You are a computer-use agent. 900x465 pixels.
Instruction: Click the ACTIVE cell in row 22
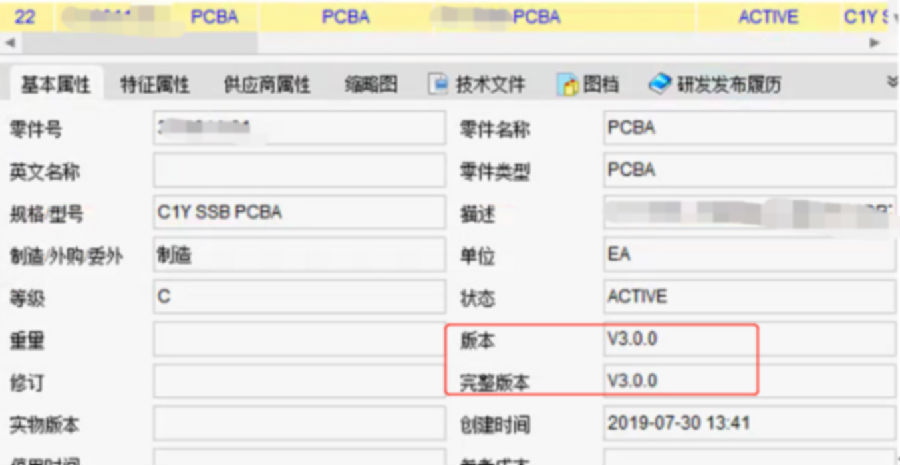pos(768,17)
